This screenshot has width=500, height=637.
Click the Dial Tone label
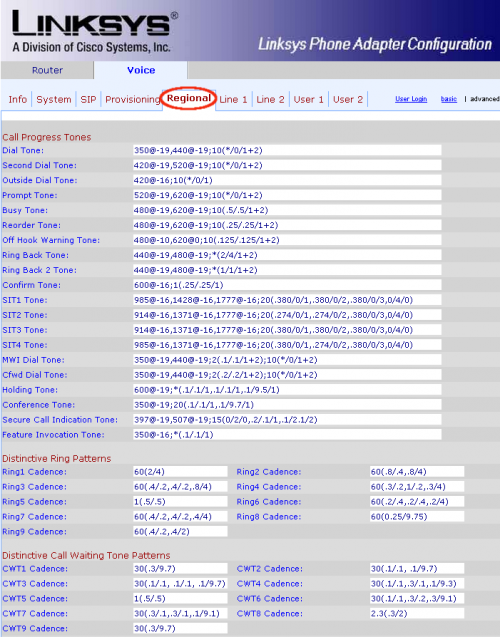pos(23,150)
